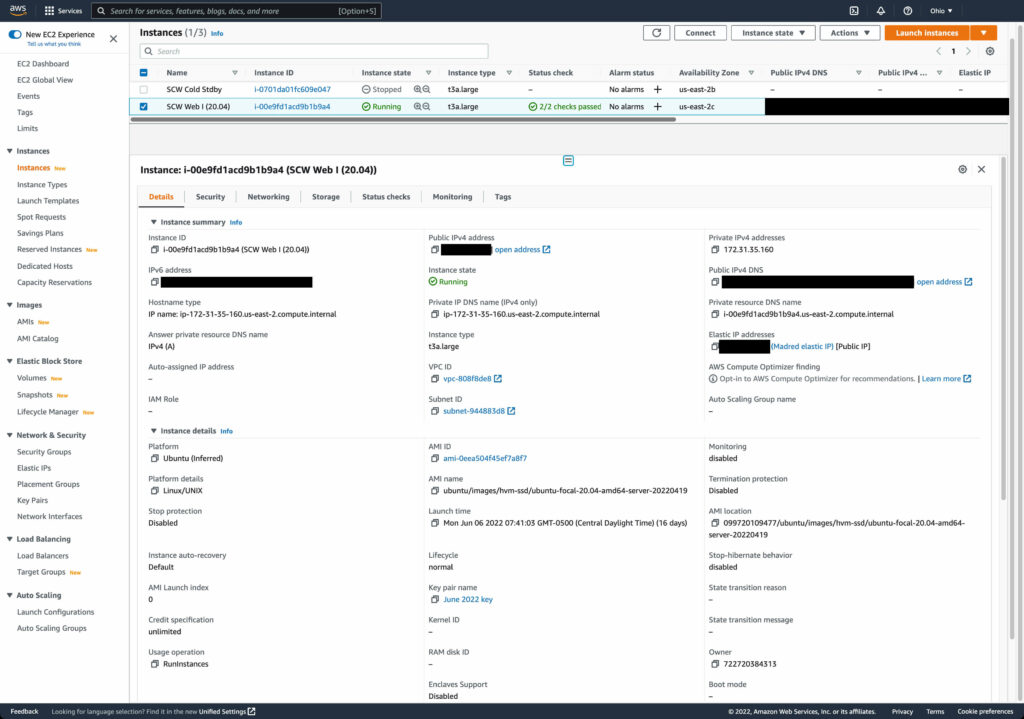
Task: Switch to the Security tab
Action: 210,197
